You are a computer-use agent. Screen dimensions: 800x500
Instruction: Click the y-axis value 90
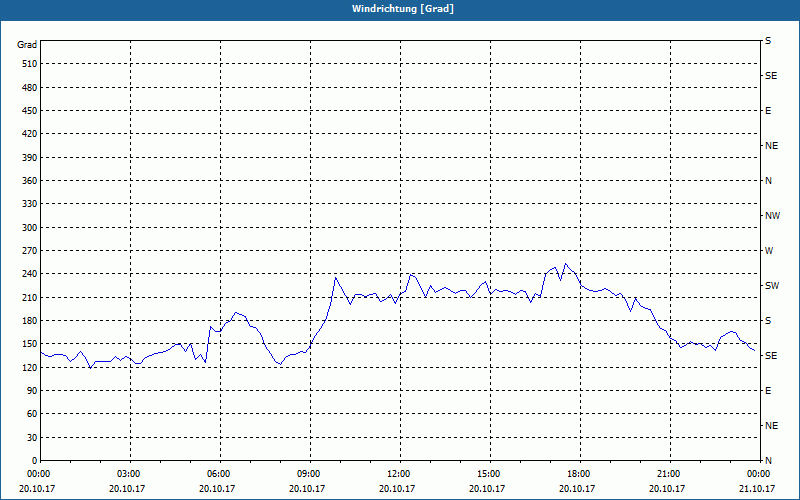[x=32, y=391]
